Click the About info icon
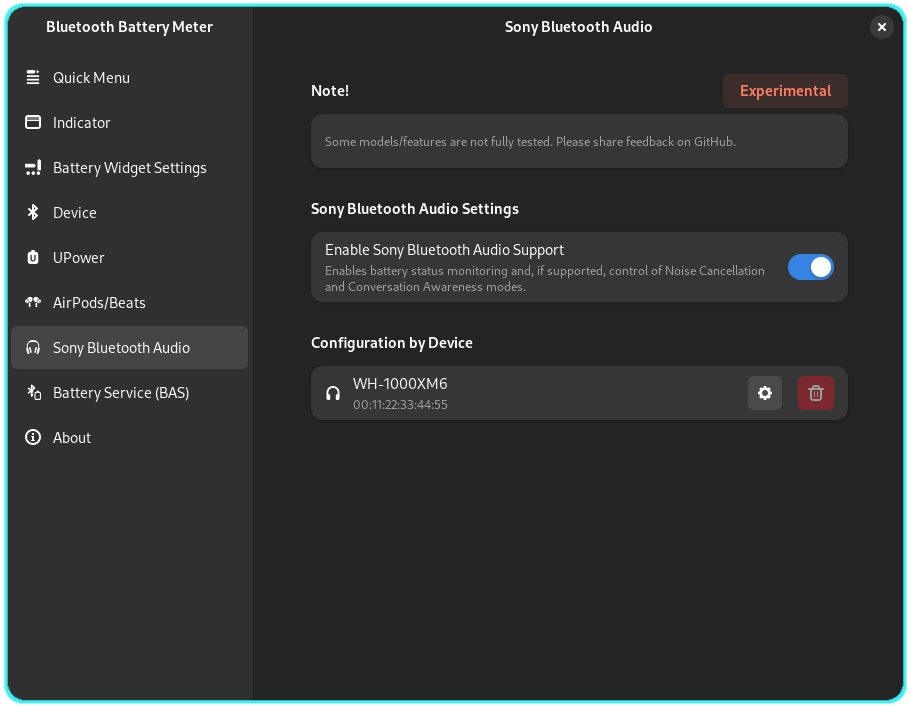 click(33, 438)
